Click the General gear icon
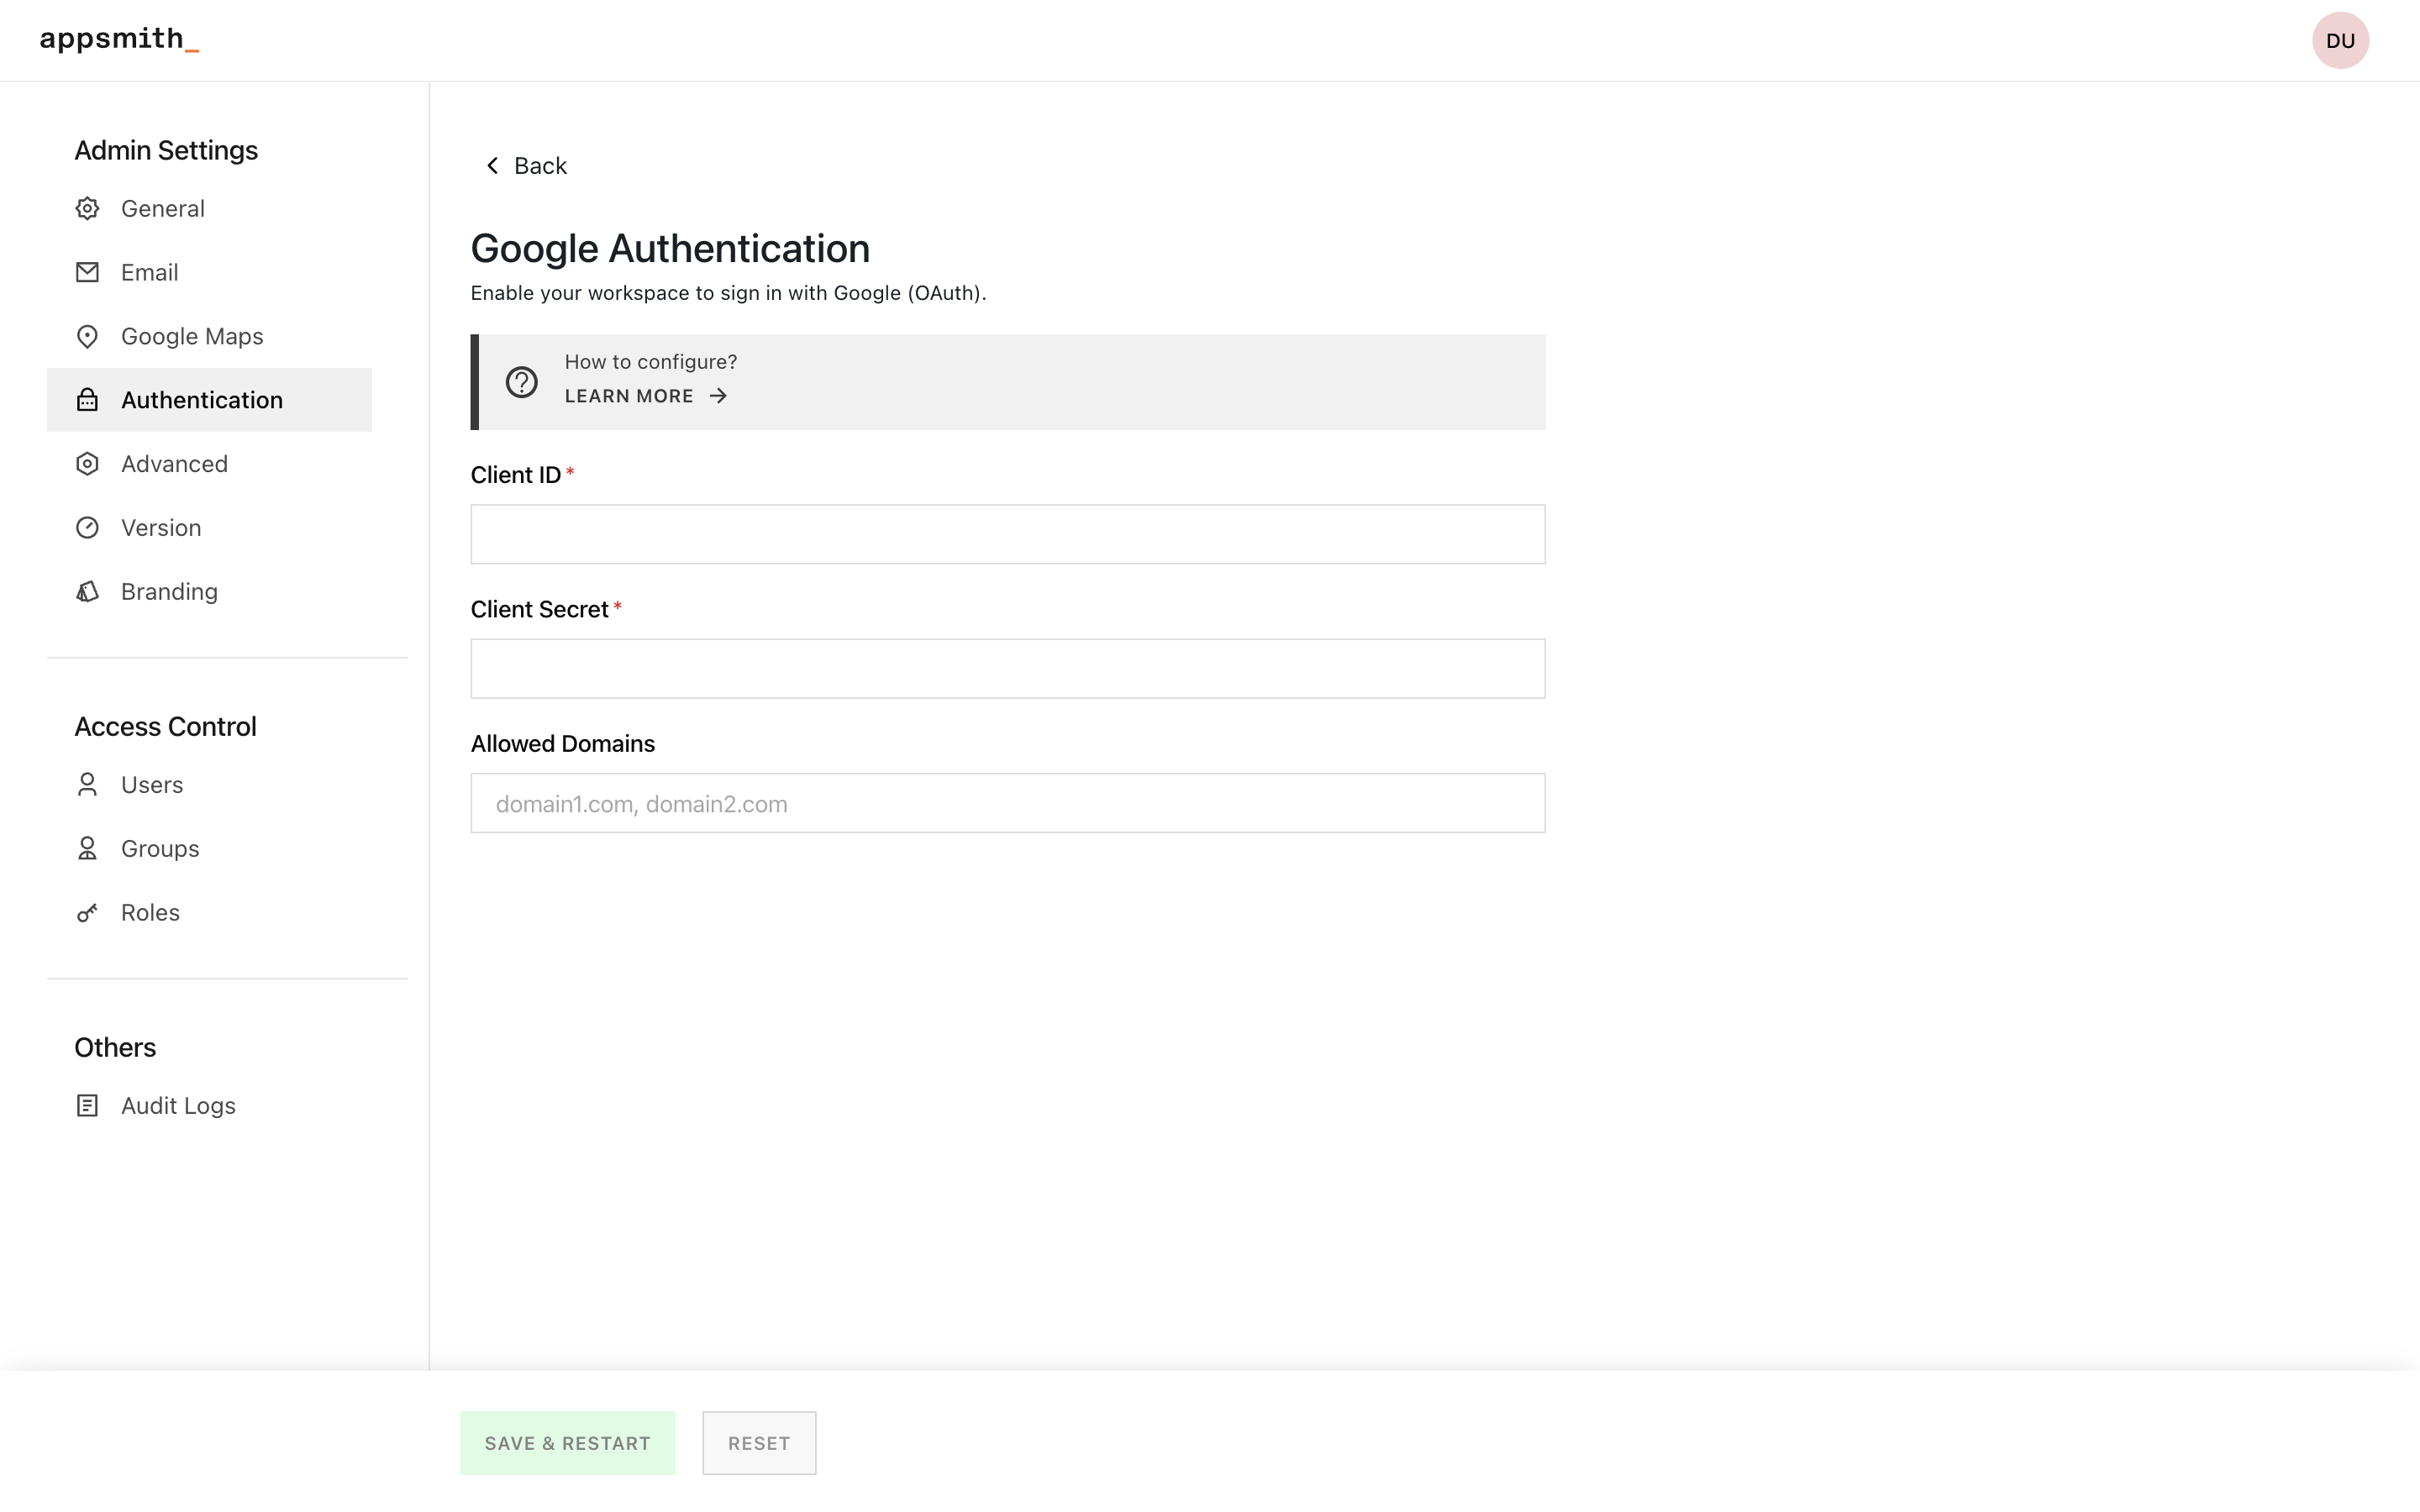Image resolution: width=2420 pixels, height=1512 pixels. point(87,208)
